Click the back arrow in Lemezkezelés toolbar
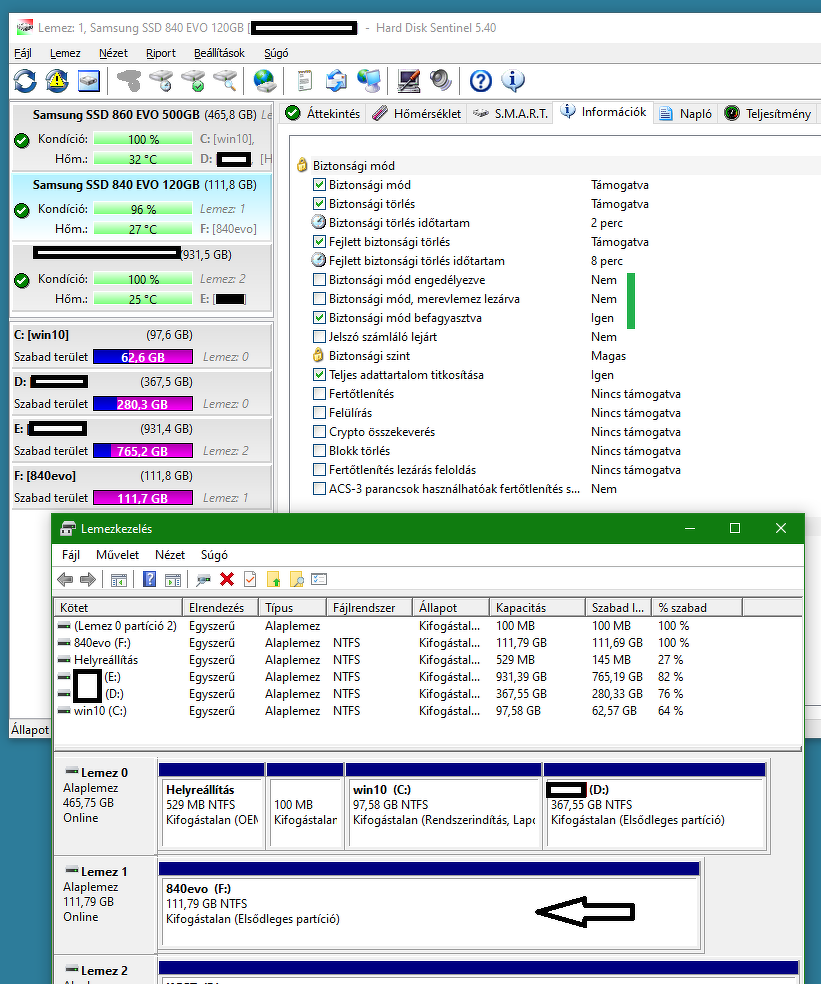821x984 pixels. point(65,579)
